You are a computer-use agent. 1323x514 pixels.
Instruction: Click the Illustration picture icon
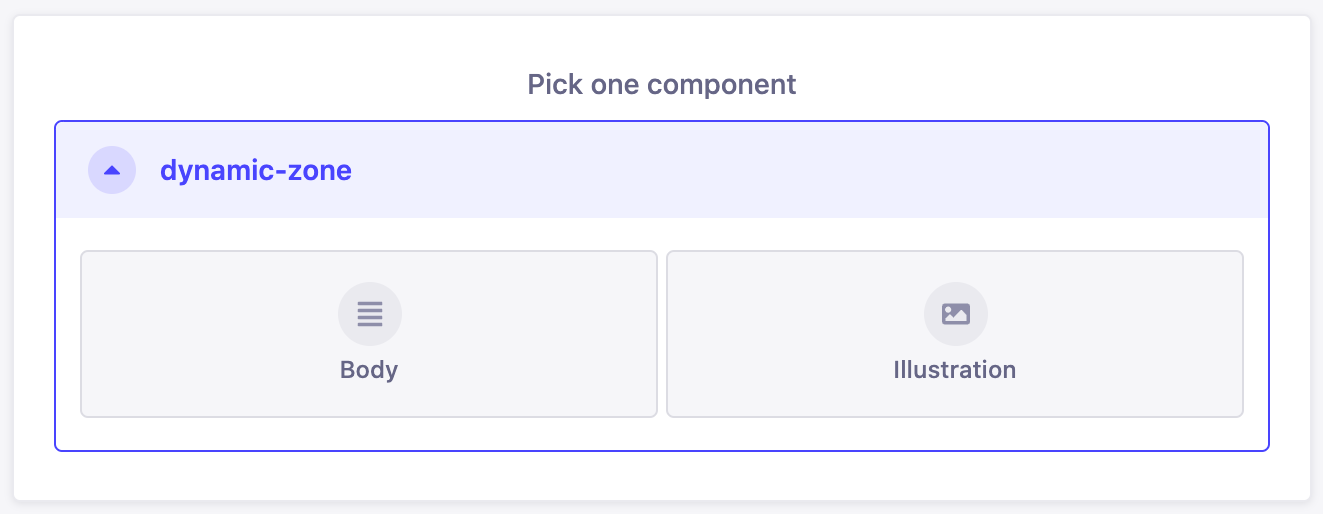955,314
